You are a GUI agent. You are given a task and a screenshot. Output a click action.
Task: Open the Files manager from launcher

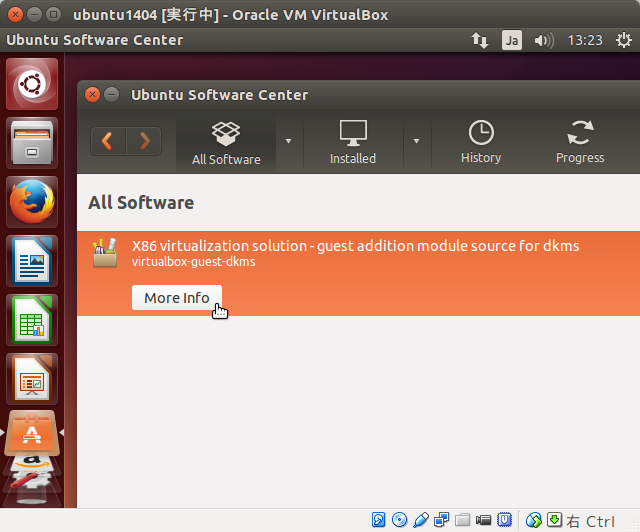pos(32,143)
